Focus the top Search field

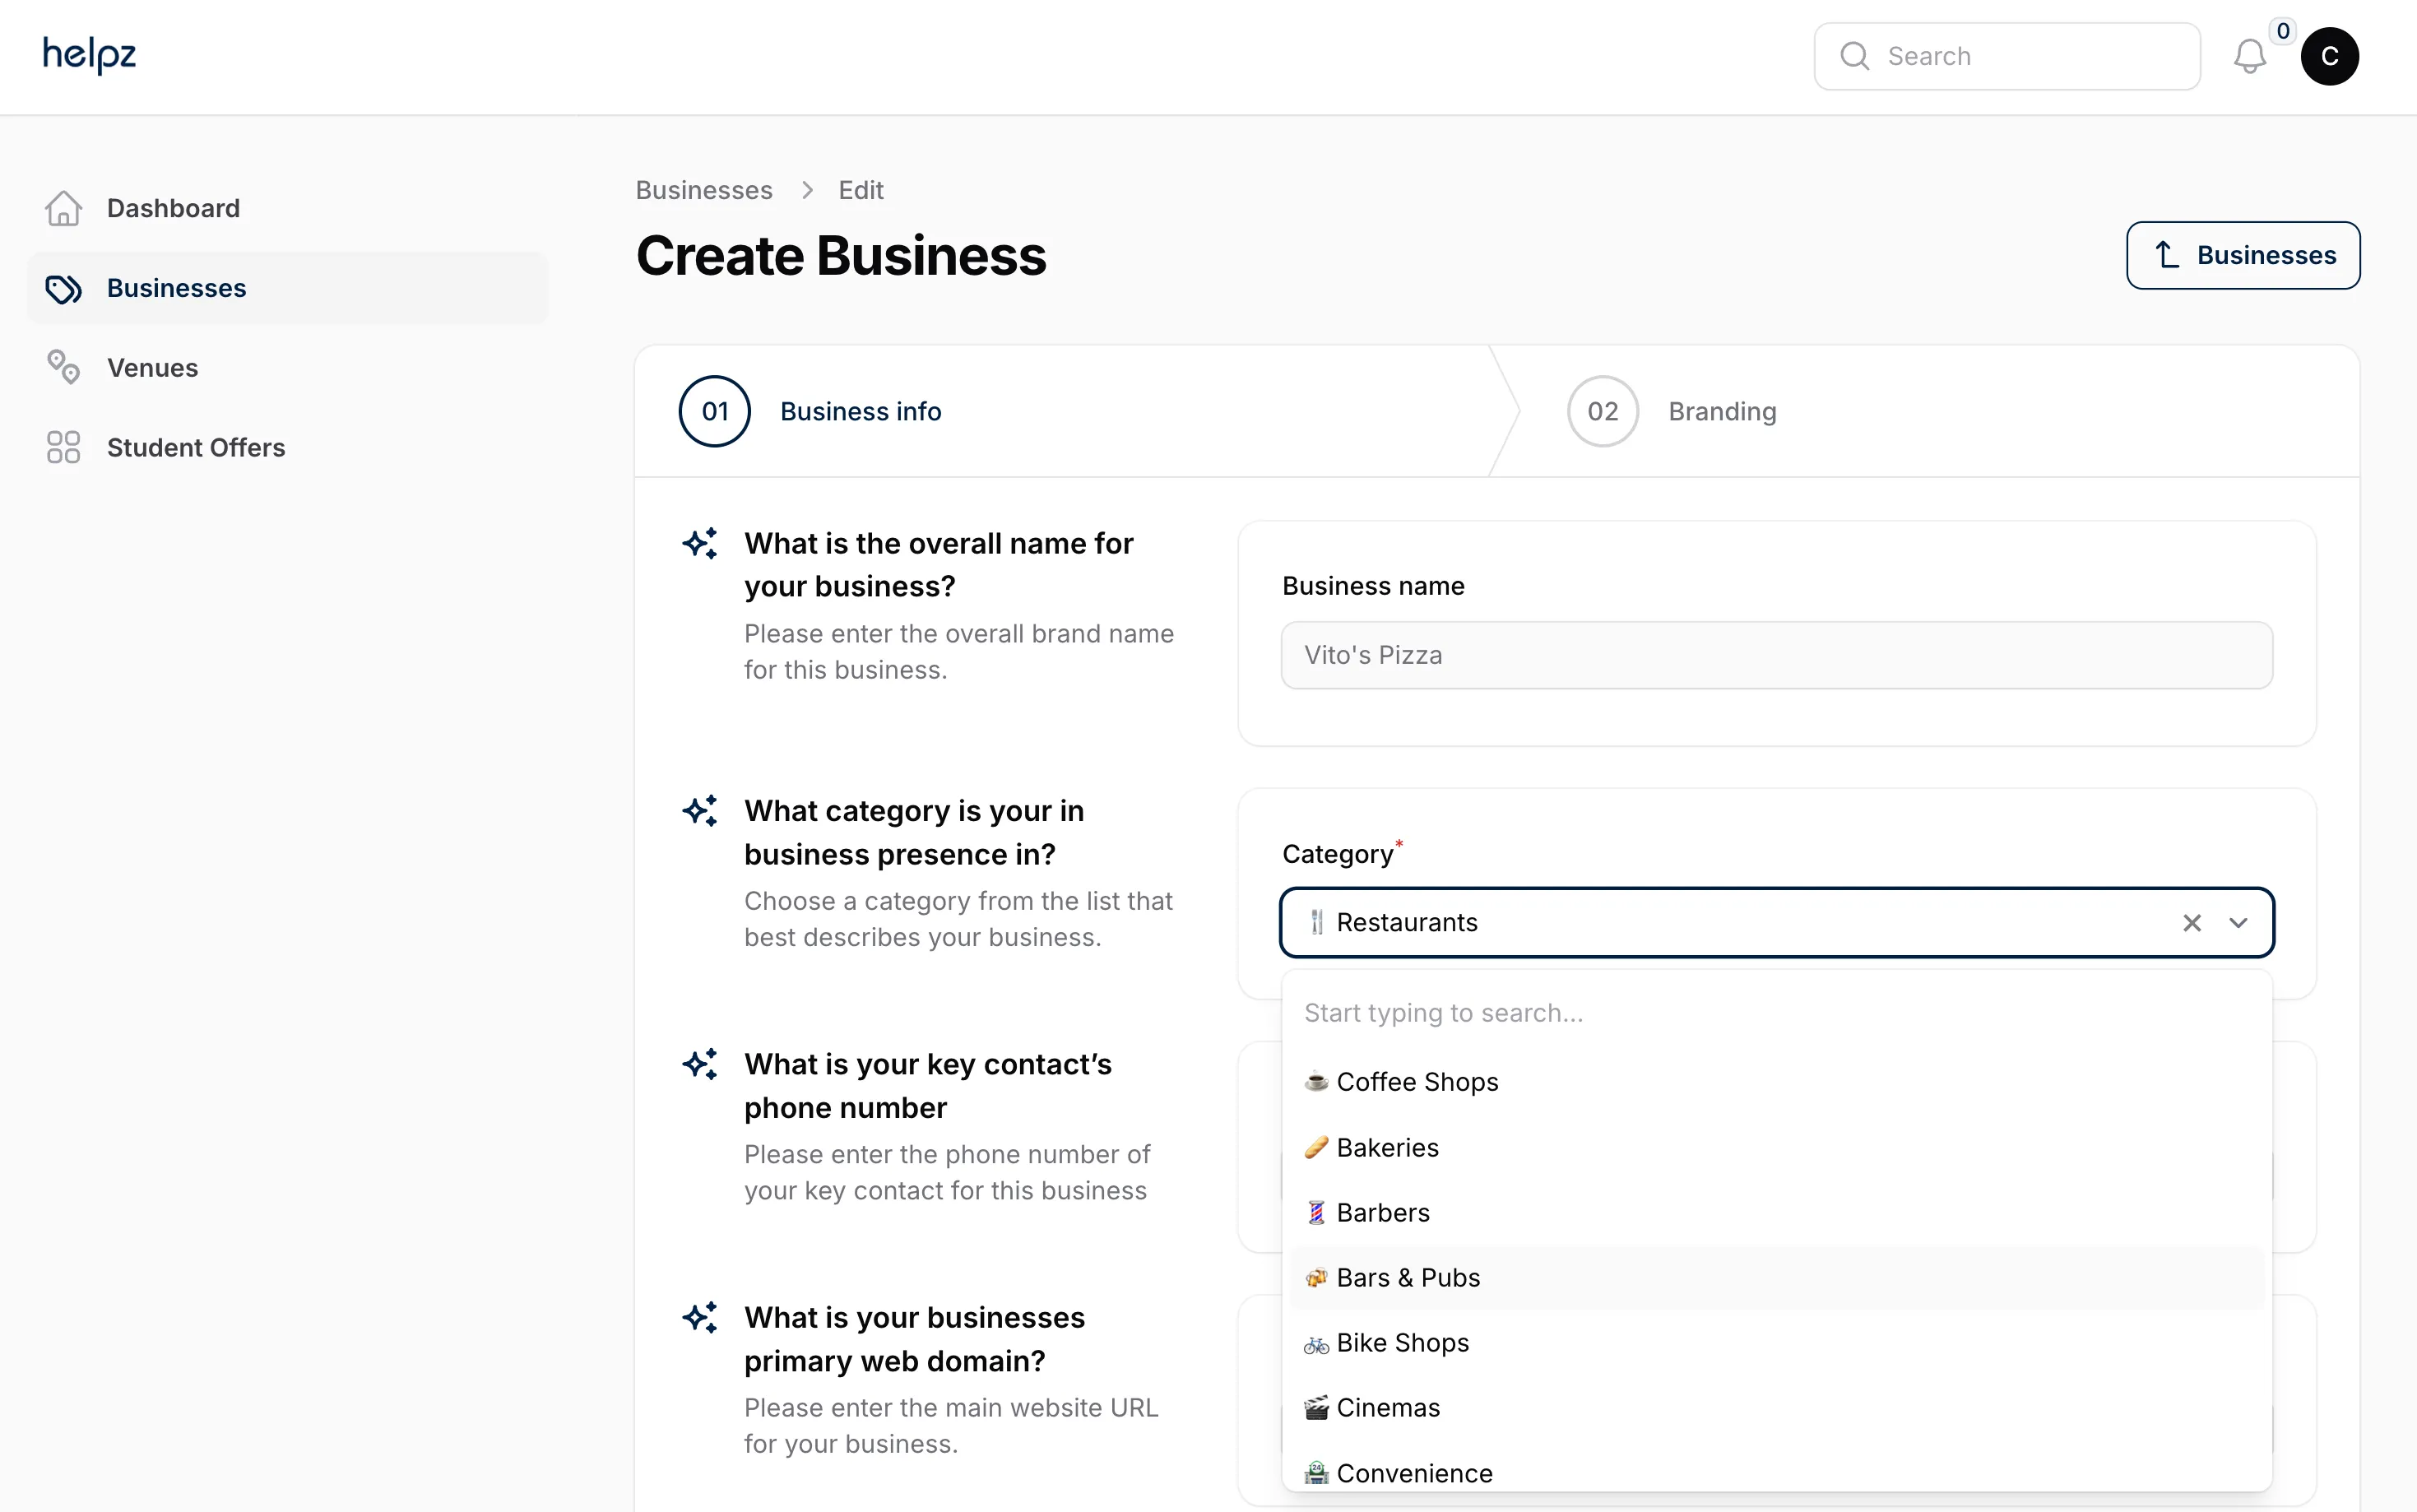pyautogui.click(x=2006, y=56)
